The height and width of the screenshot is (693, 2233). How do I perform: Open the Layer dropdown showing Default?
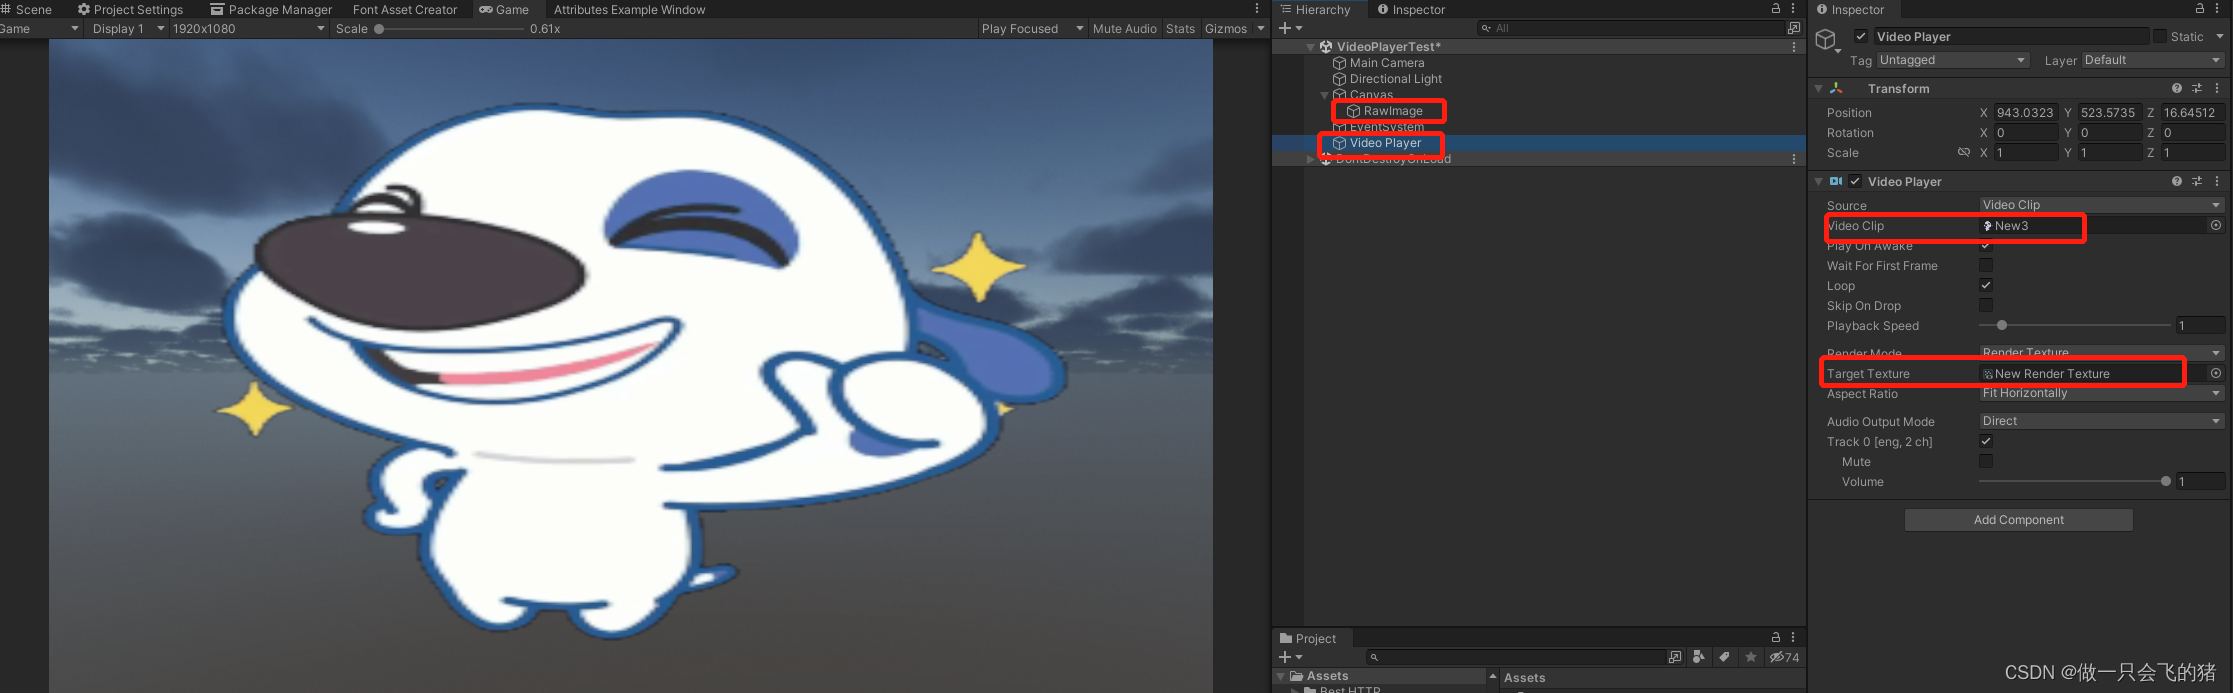pos(2152,60)
